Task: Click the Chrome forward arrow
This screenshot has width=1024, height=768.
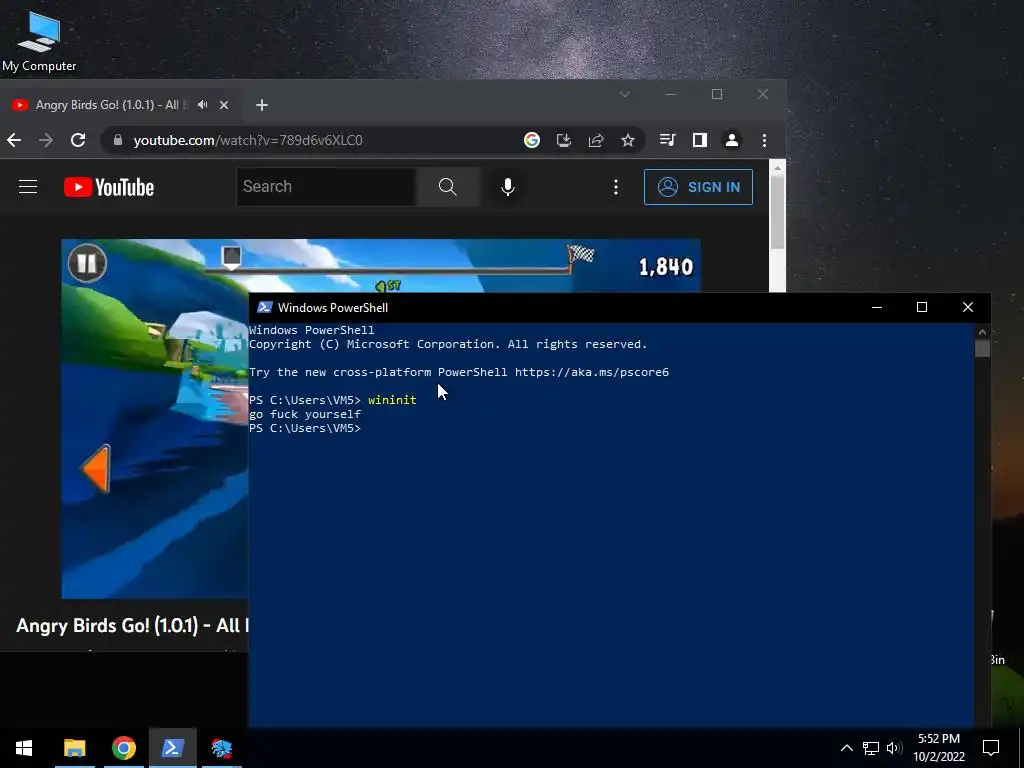Action: [x=46, y=140]
